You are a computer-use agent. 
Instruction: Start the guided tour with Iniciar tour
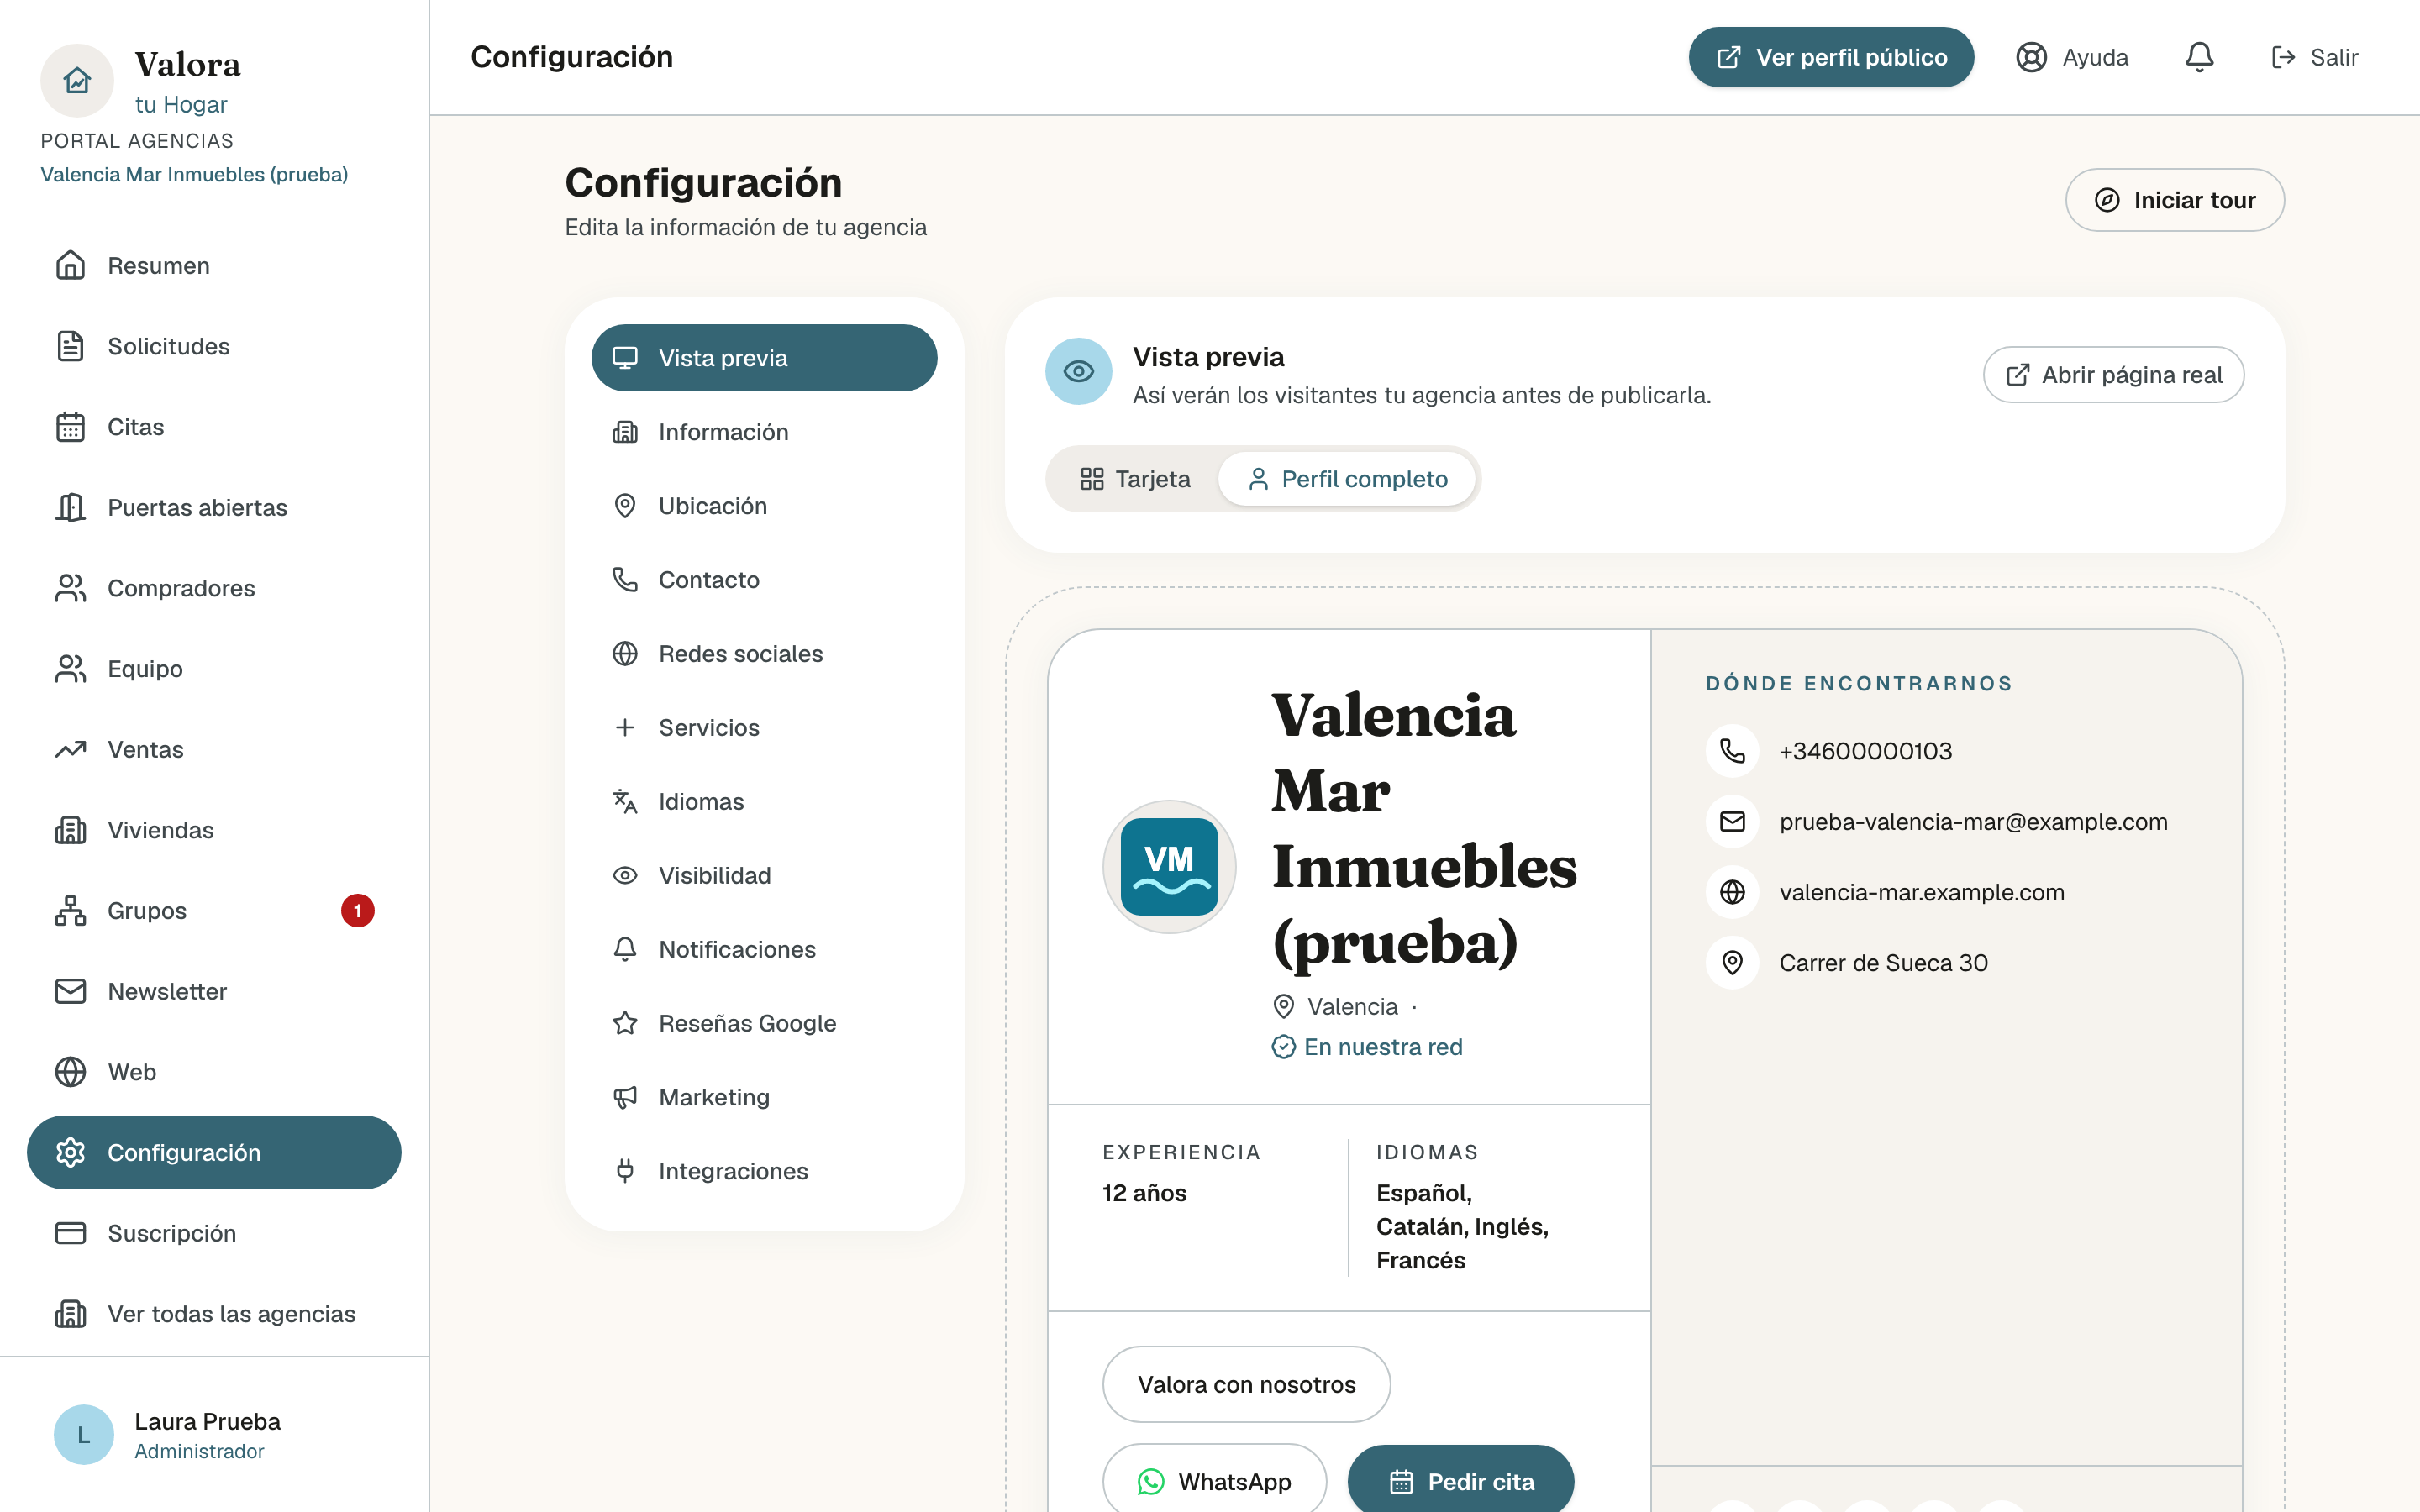pyautogui.click(x=2175, y=200)
